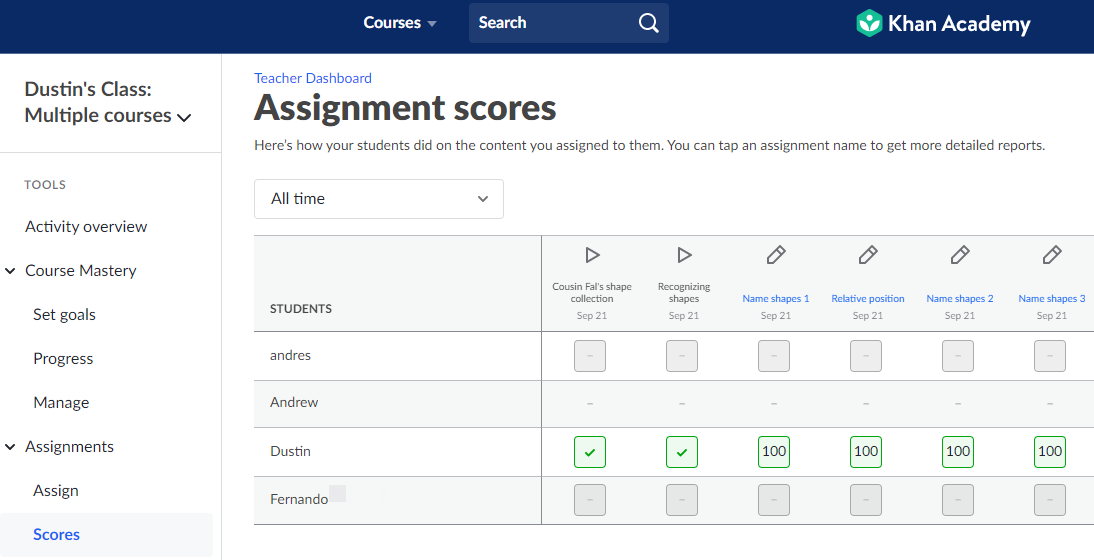This screenshot has width=1094, height=560.
Task: Open Relative position assignment report
Action: (x=868, y=298)
